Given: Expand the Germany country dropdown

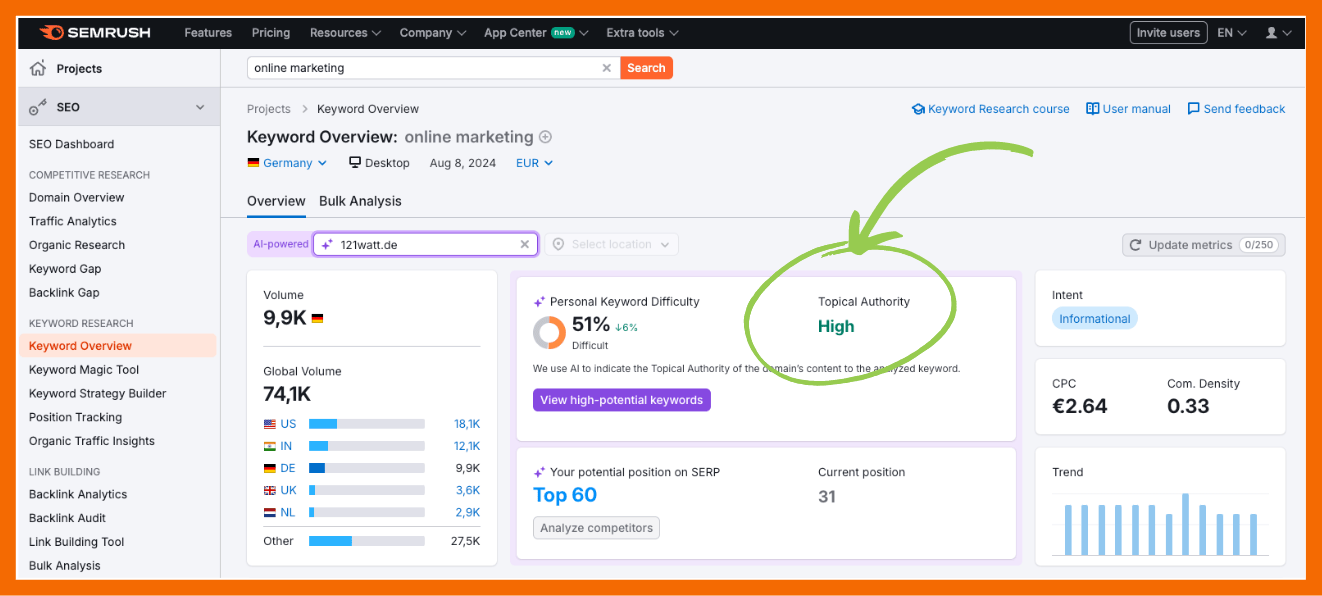Looking at the screenshot, I should pyautogui.click(x=287, y=163).
